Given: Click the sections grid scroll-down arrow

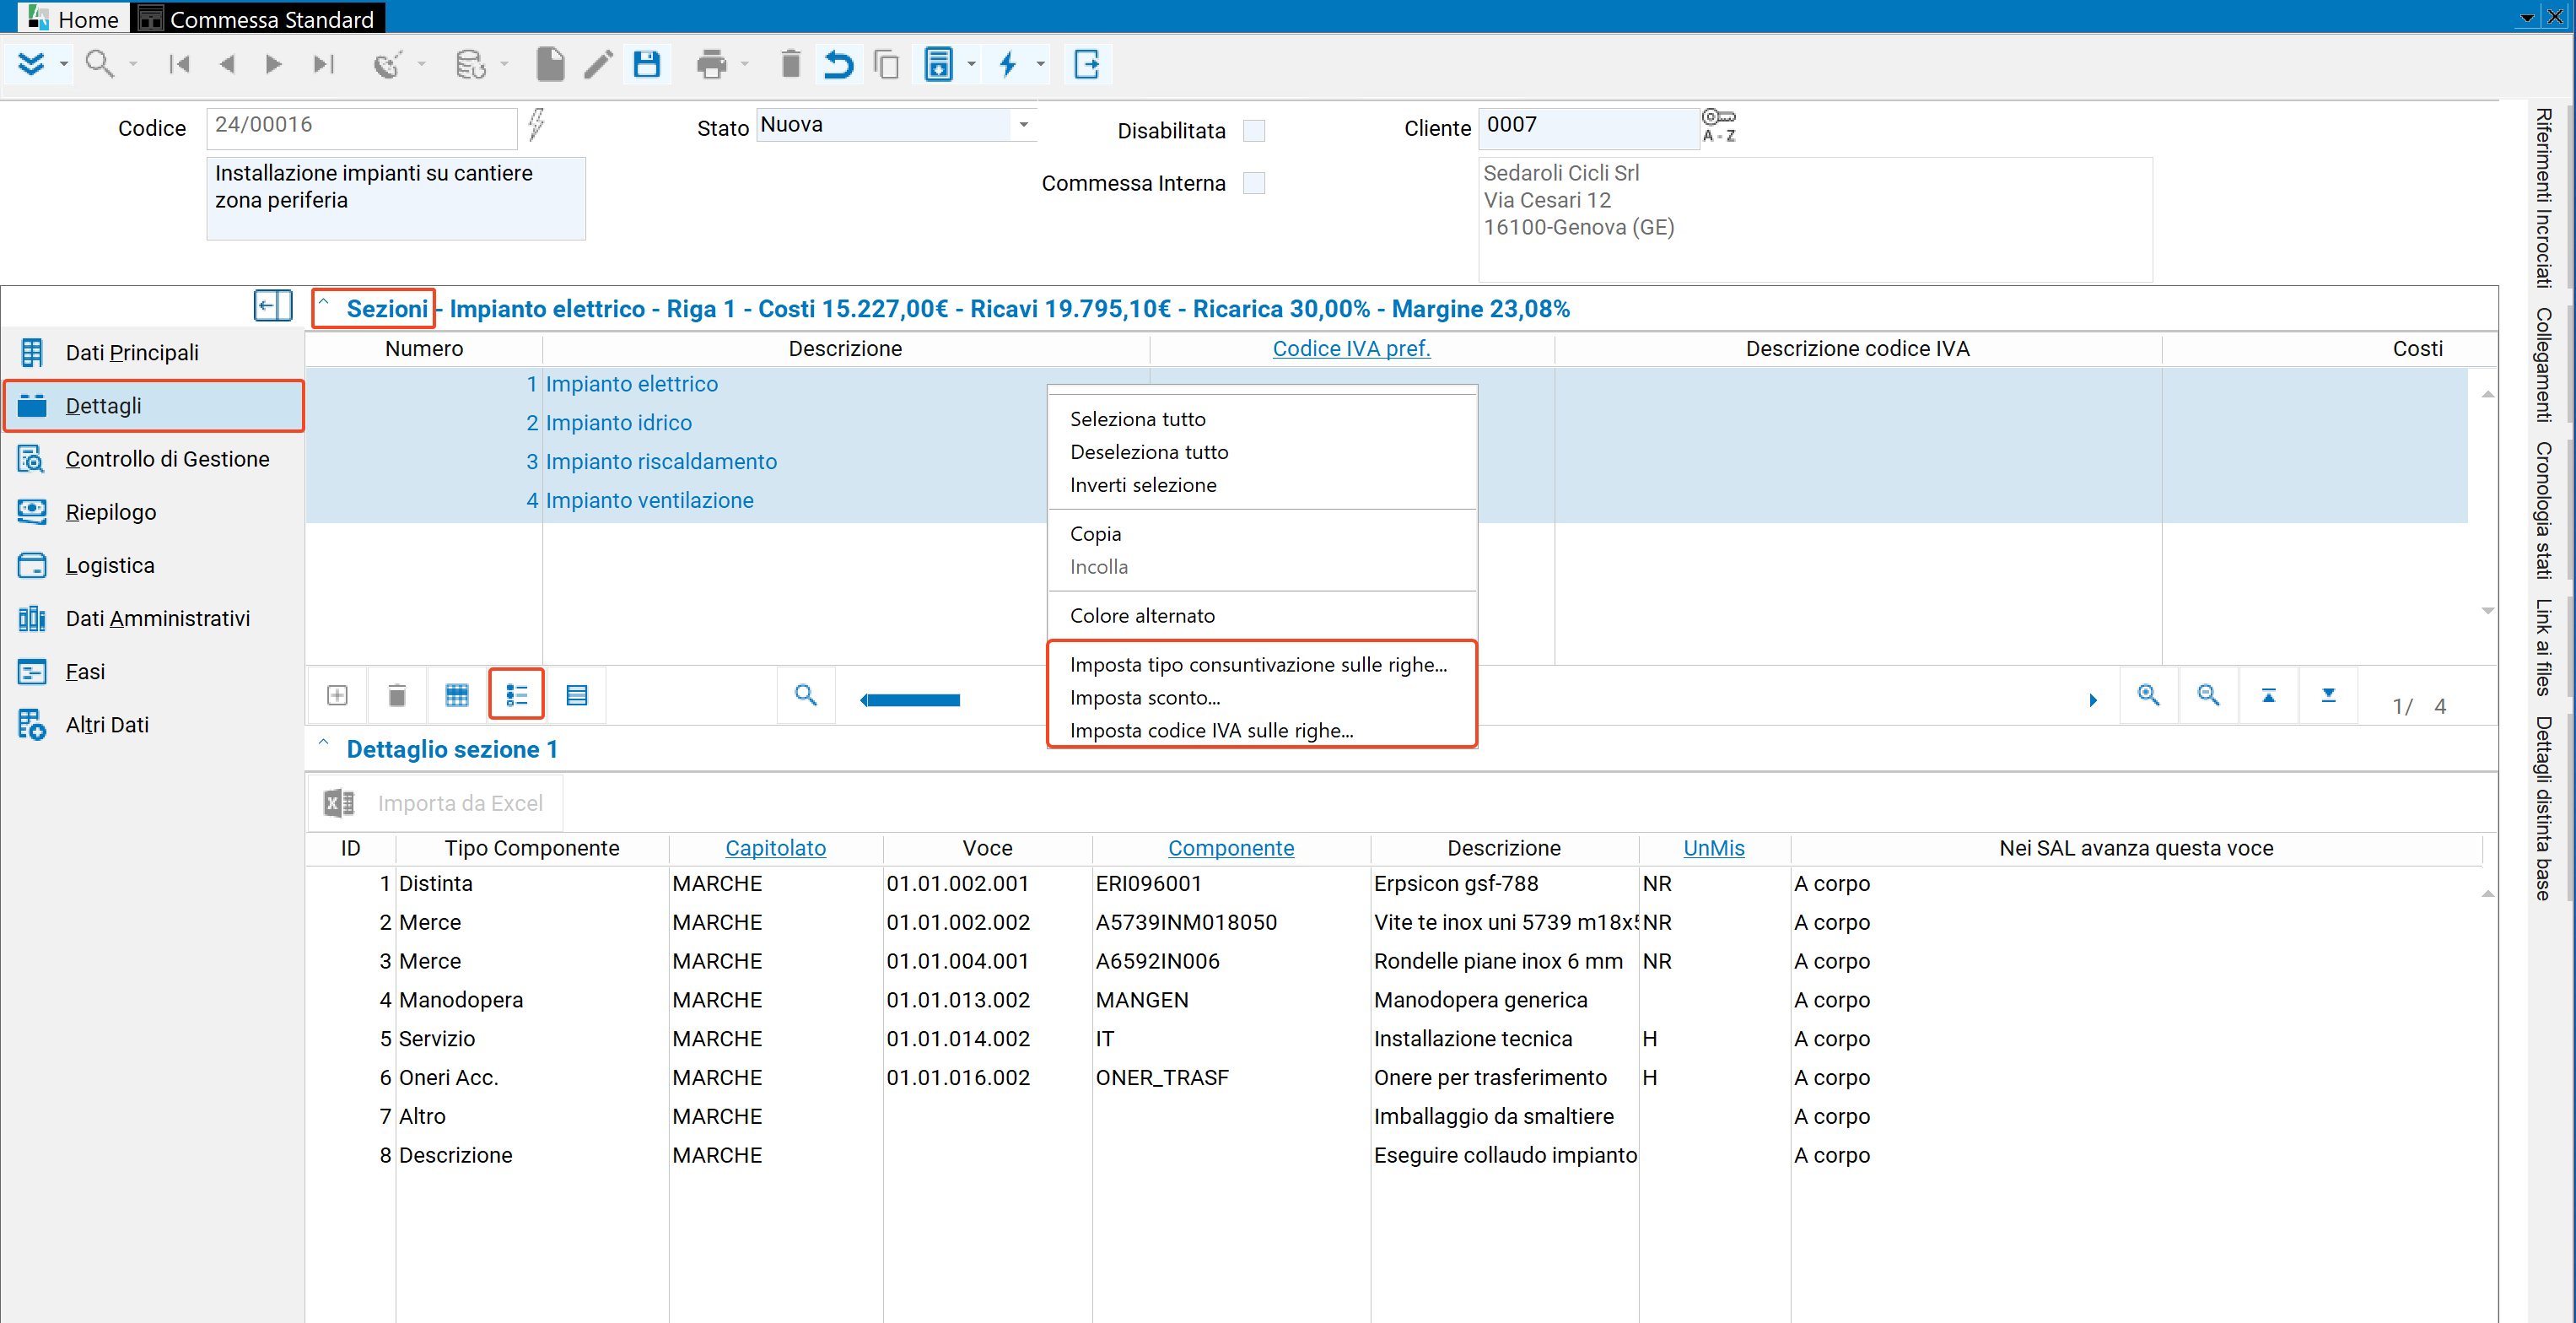Looking at the screenshot, I should pyautogui.click(x=2487, y=611).
